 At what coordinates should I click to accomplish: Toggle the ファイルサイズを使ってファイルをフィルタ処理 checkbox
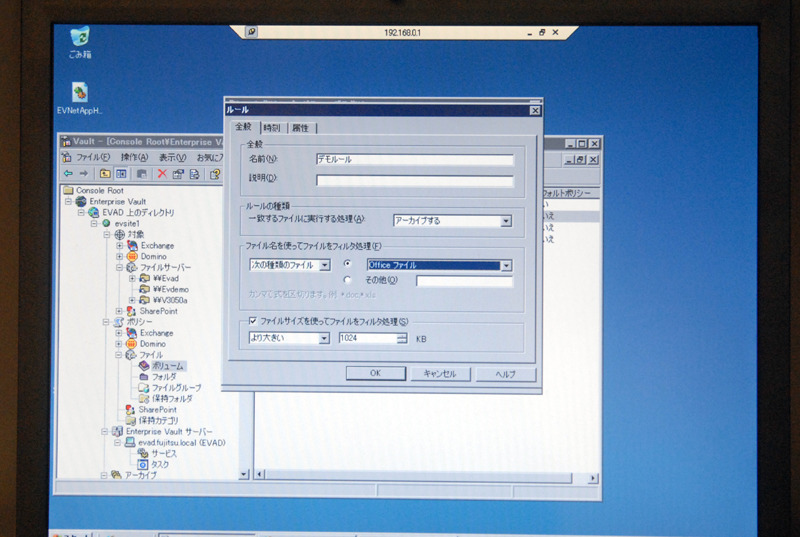tap(253, 321)
